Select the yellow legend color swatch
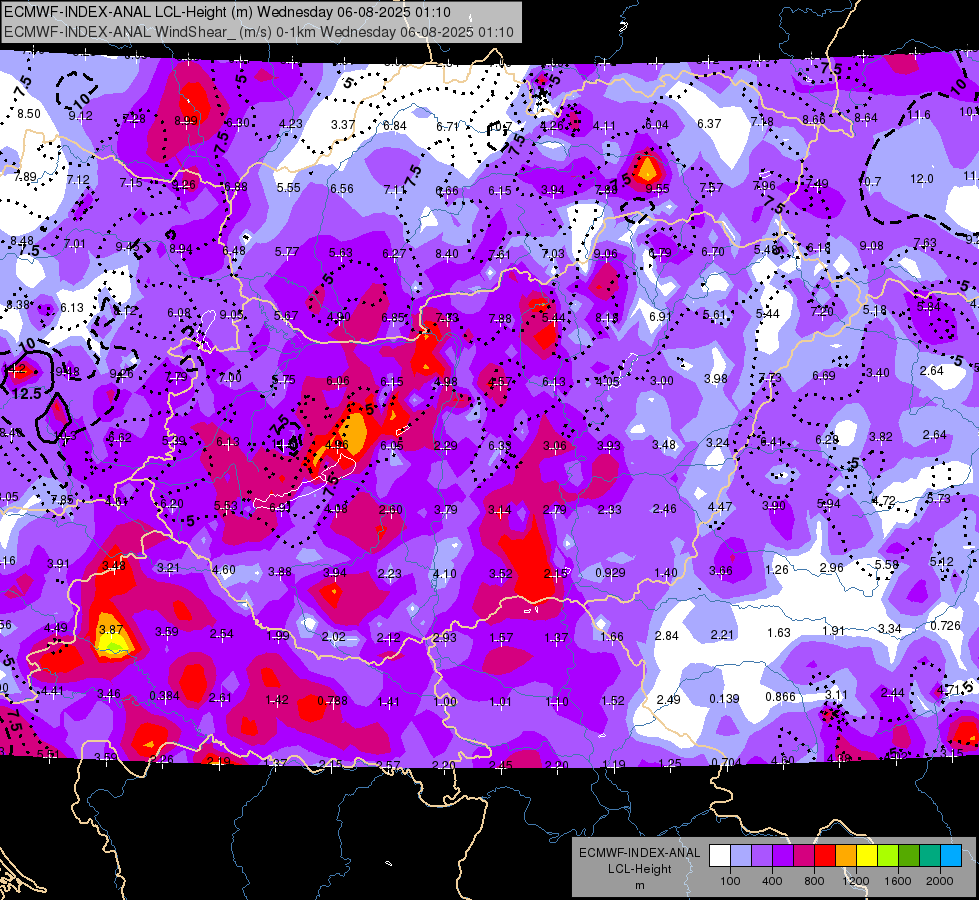 pos(867,856)
